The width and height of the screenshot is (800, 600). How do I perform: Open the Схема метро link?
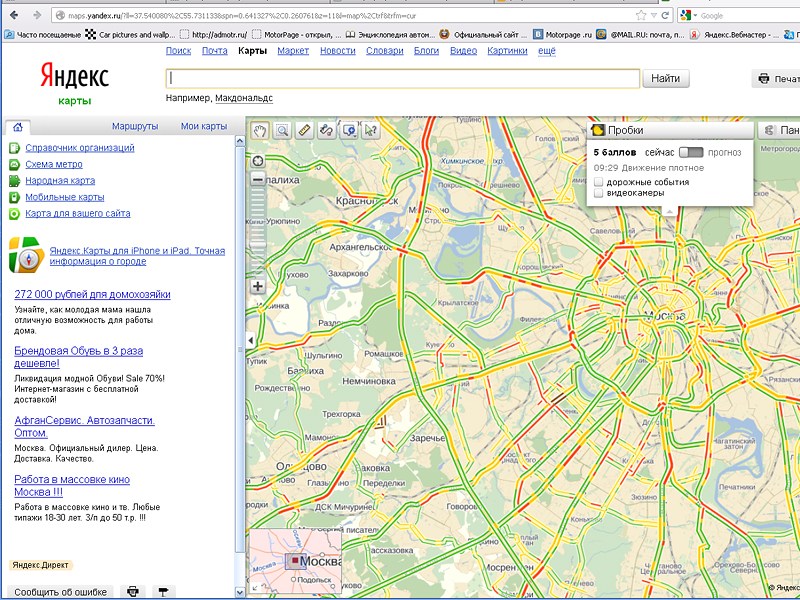tap(54, 164)
